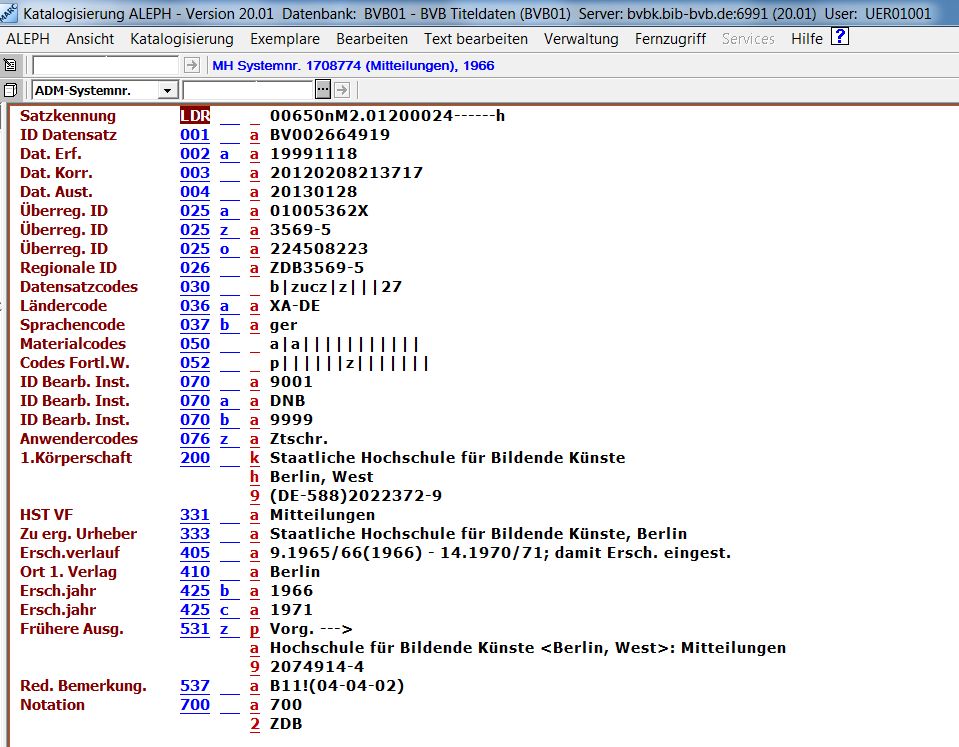Image resolution: width=959 pixels, height=747 pixels.
Task: Open the Katalogisierung menu
Action: pyautogui.click(x=182, y=39)
